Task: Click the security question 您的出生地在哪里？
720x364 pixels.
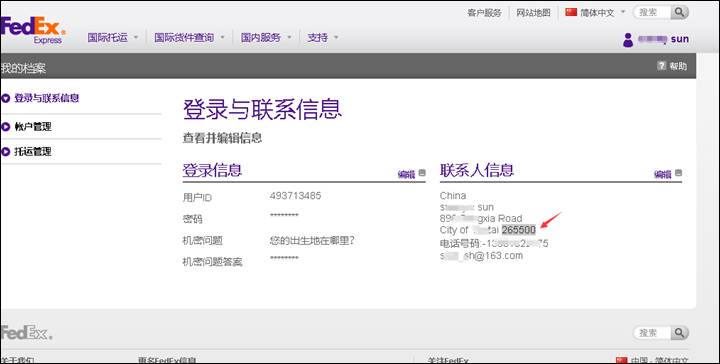Action: click(312, 240)
